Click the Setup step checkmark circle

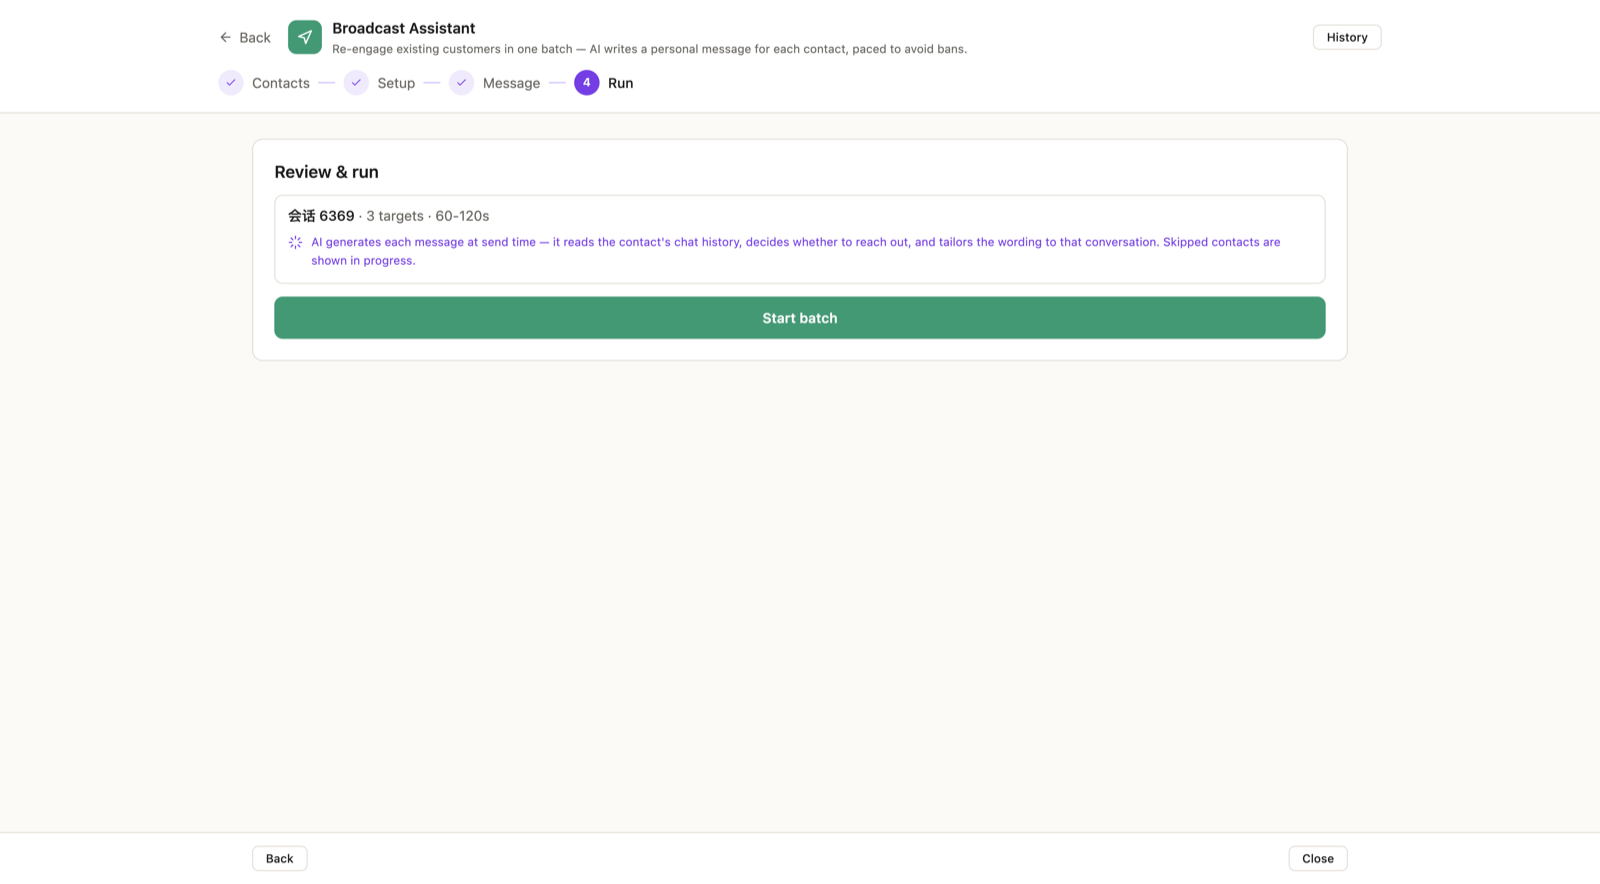(x=356, y=83)
